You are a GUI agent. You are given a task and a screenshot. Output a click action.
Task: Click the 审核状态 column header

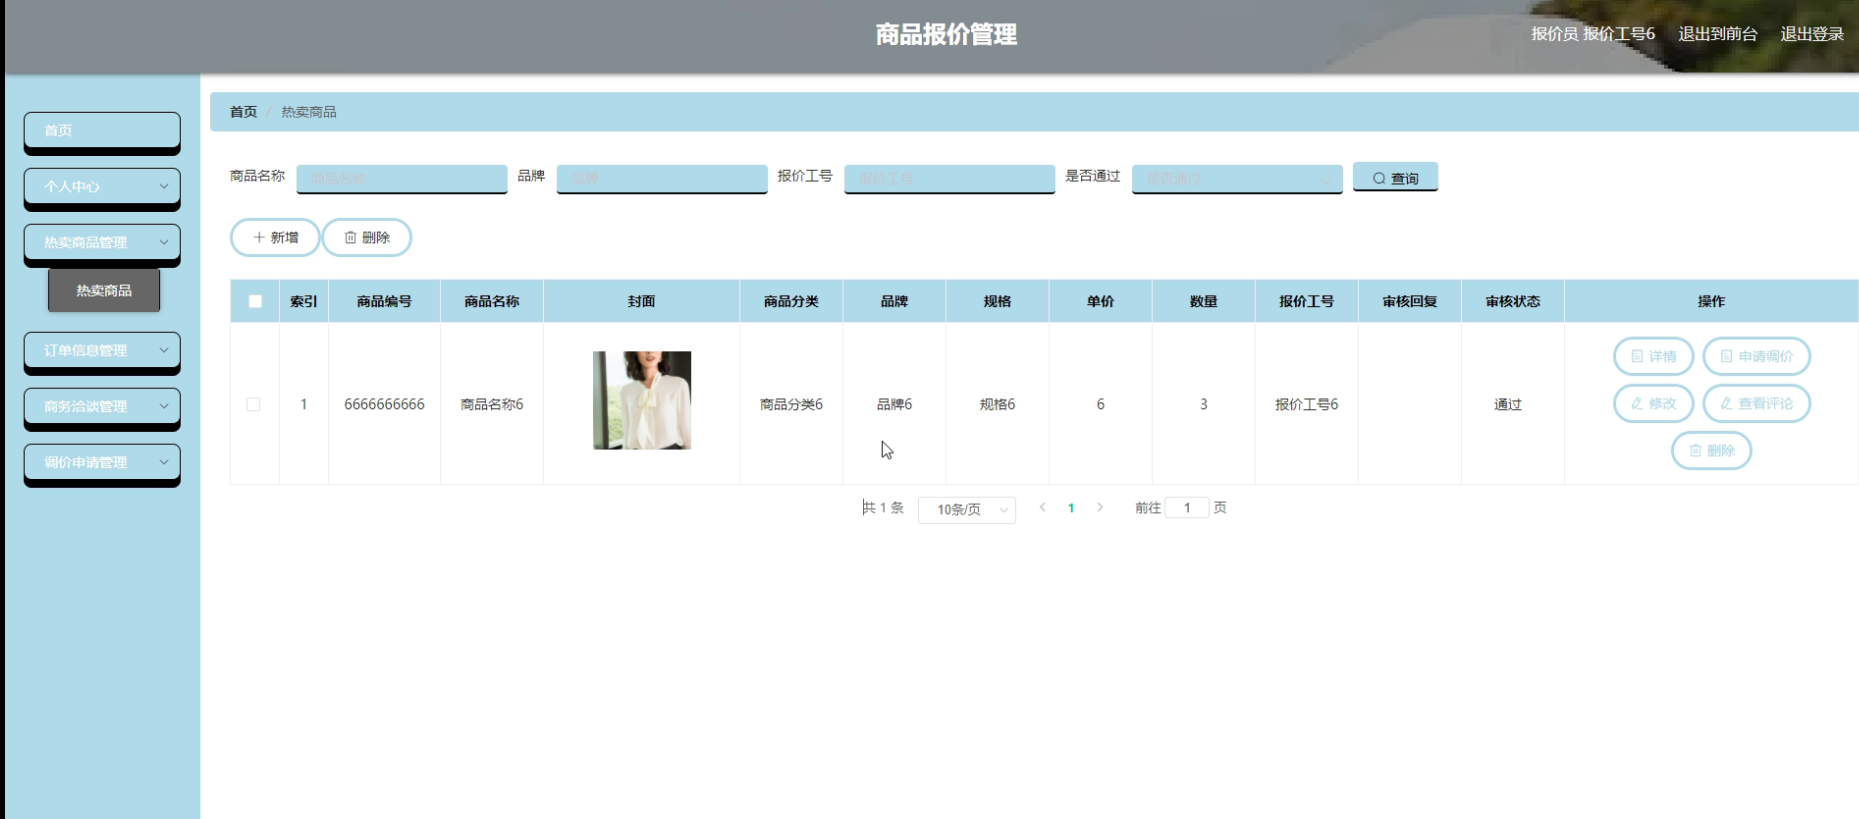tap(1513, 302)
